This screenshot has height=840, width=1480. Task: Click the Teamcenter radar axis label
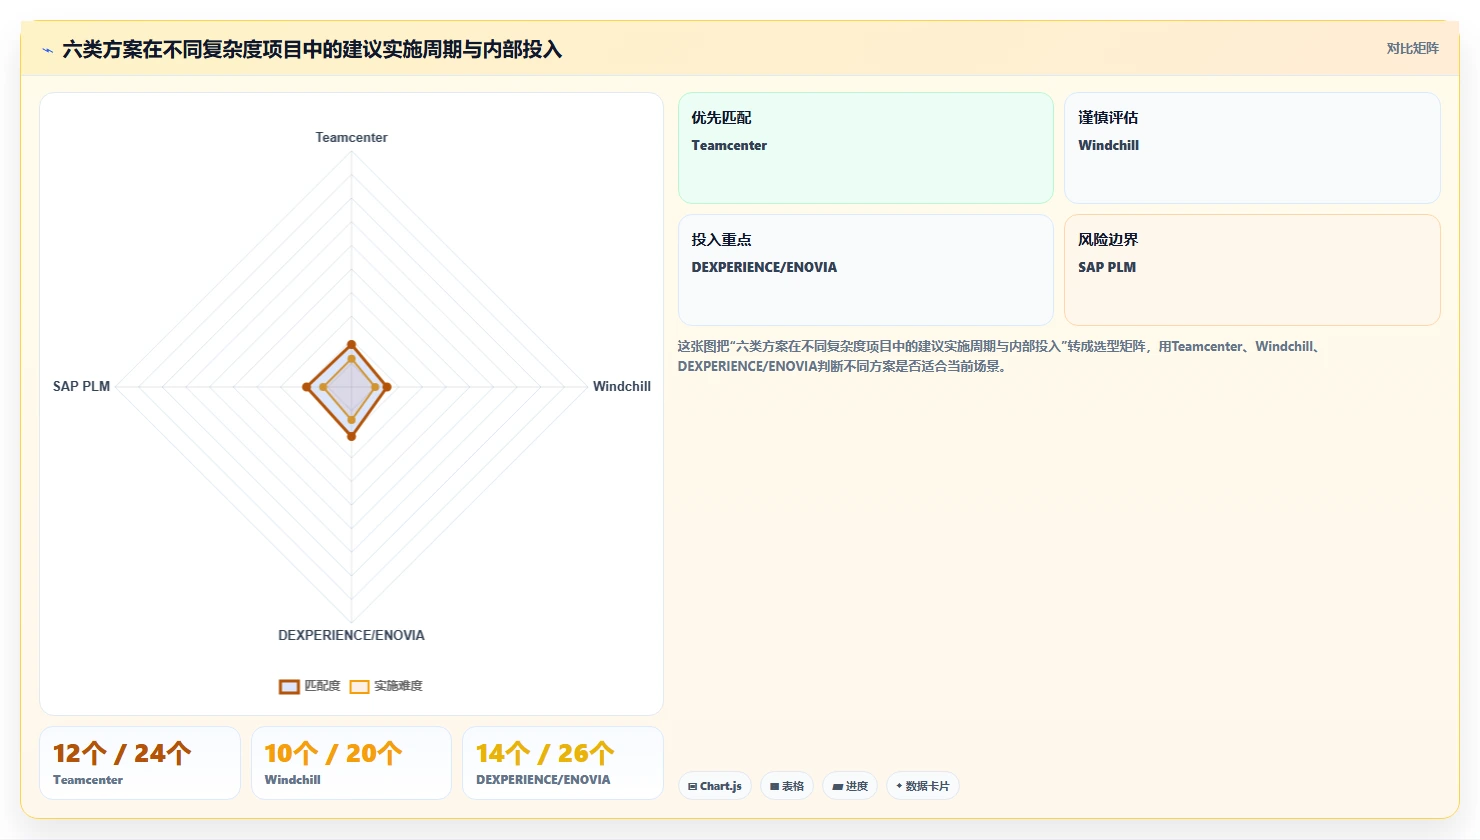tap(351, 137)
